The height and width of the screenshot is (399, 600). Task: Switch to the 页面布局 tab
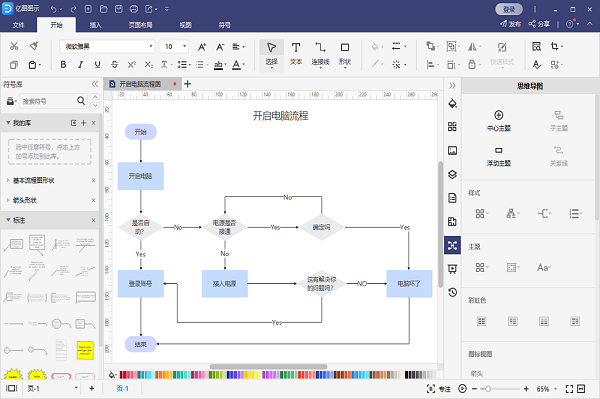tap(140, 25)
